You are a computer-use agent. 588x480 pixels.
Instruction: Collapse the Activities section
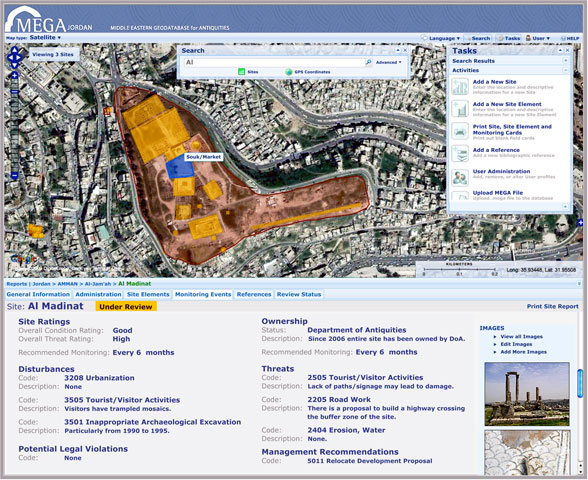tap(565, 70)
